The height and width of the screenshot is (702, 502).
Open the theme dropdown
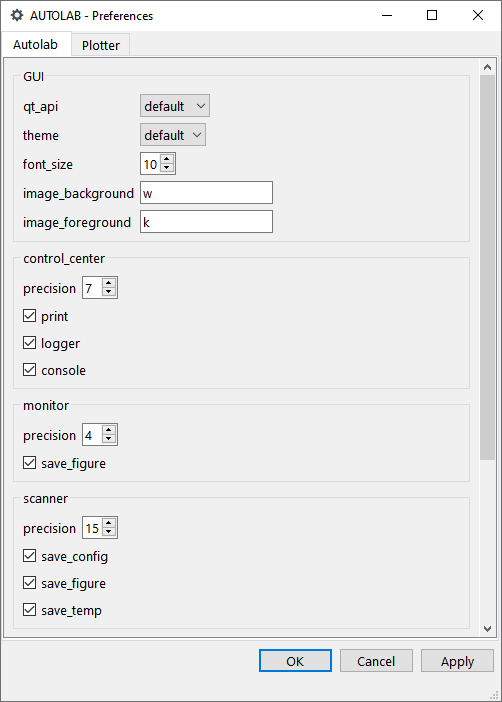173,135
